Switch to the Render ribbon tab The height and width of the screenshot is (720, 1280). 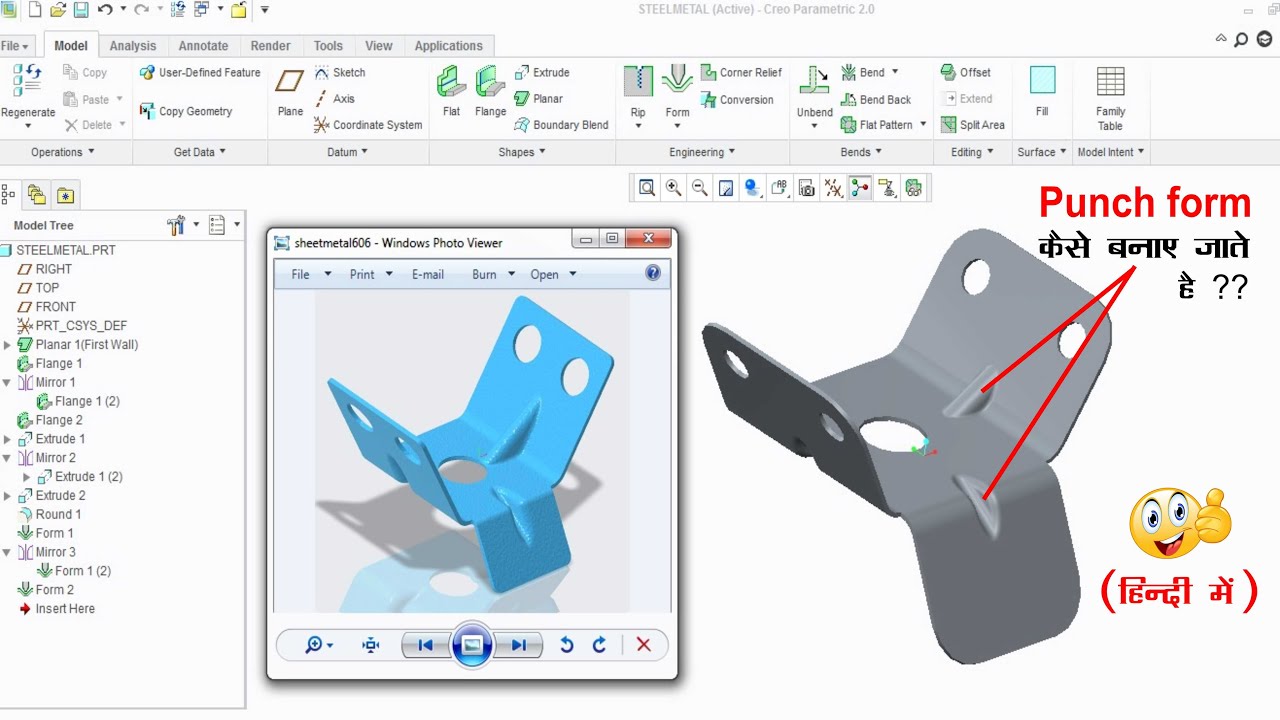pyautogui.click(x=270, y=46)
